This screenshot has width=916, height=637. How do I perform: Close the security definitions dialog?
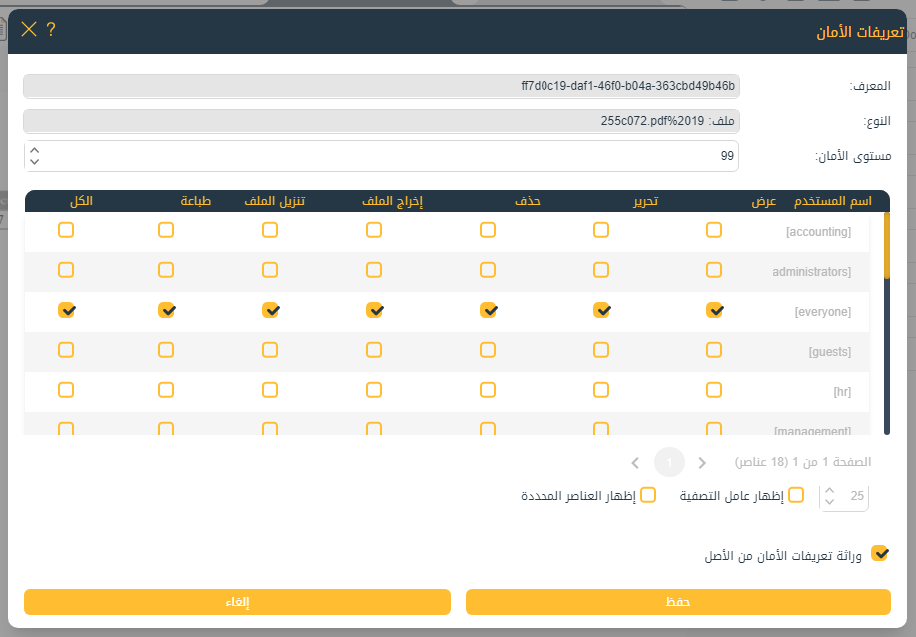coord(28,29)
